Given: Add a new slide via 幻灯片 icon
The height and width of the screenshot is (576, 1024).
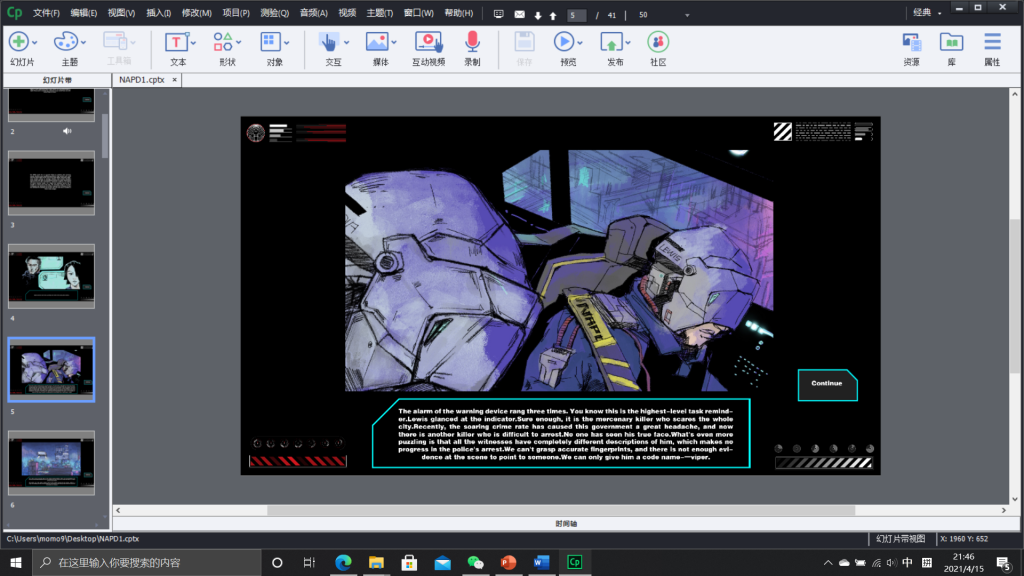Looking at the screenshot, I should pos(18,42).
